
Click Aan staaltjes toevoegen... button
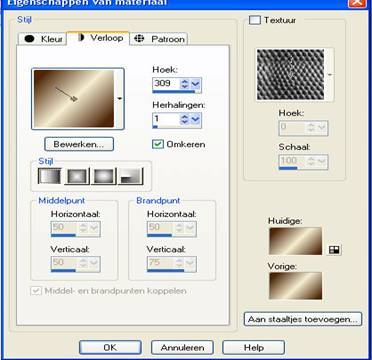coord(303,319)
